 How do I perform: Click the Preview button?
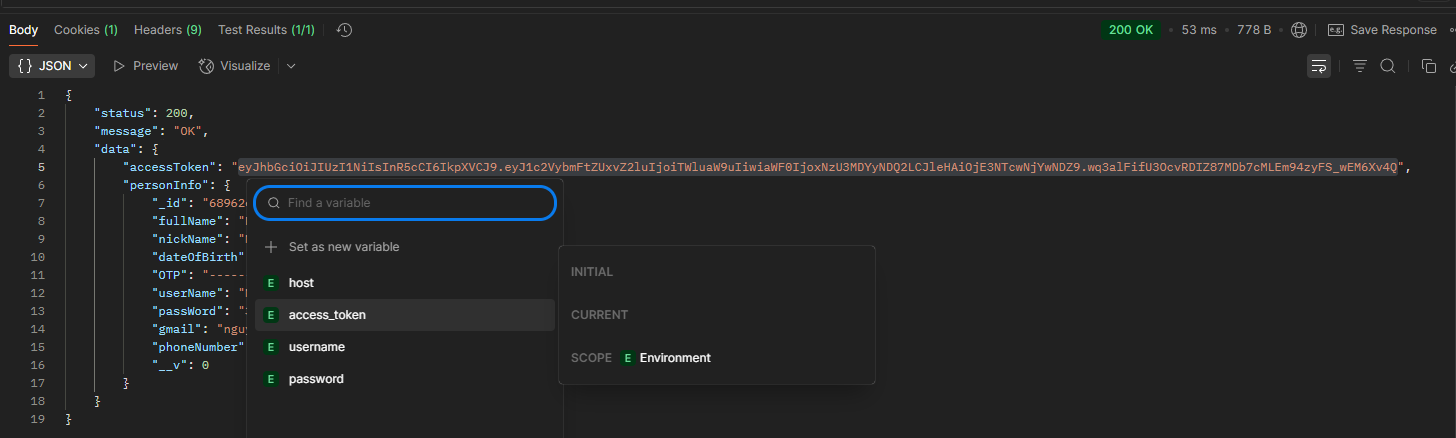click(145, 66)
